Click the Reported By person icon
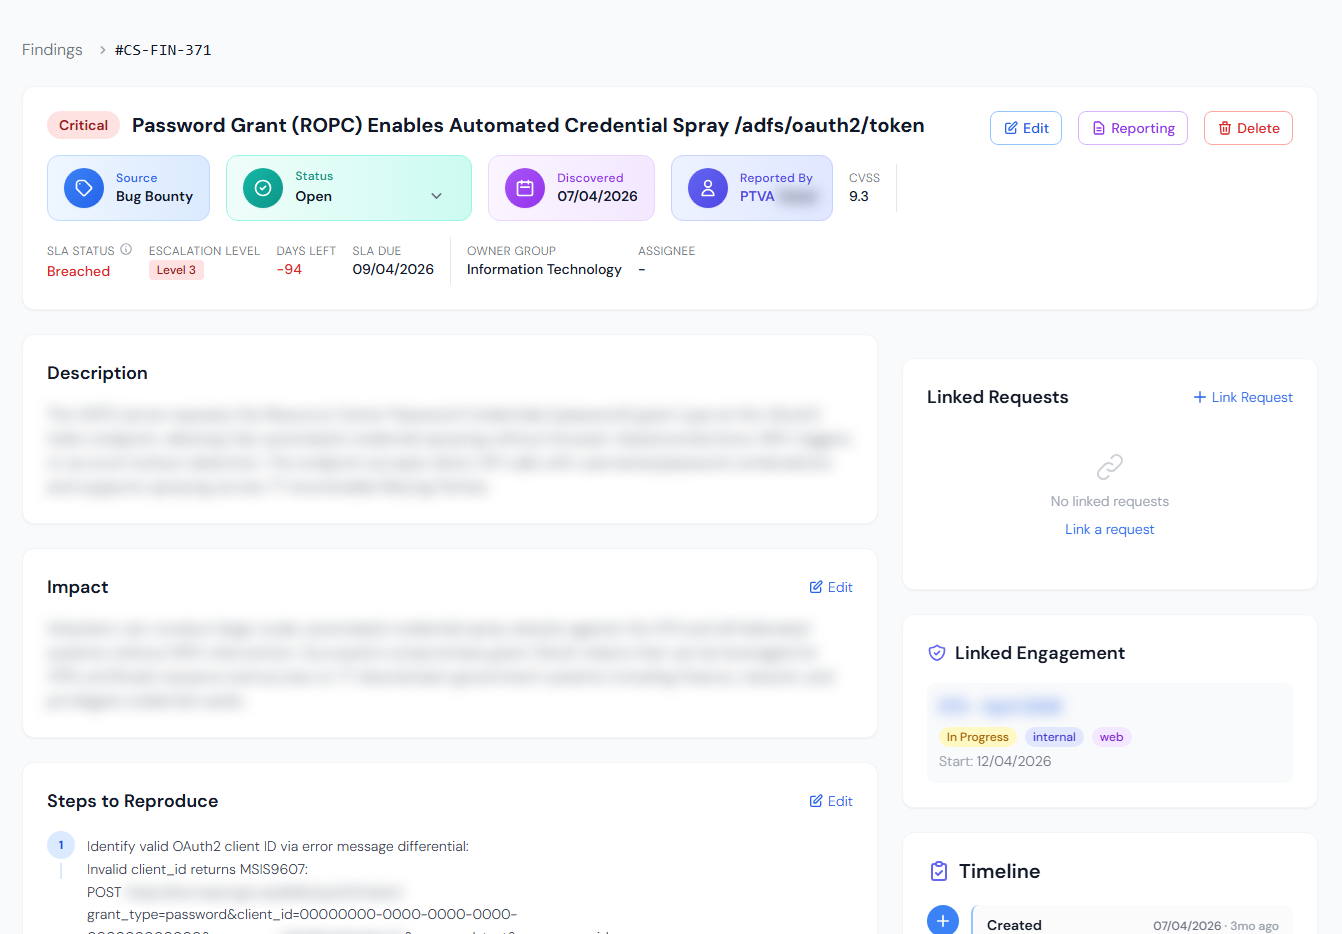1342x934 pixels. [708, 188]
